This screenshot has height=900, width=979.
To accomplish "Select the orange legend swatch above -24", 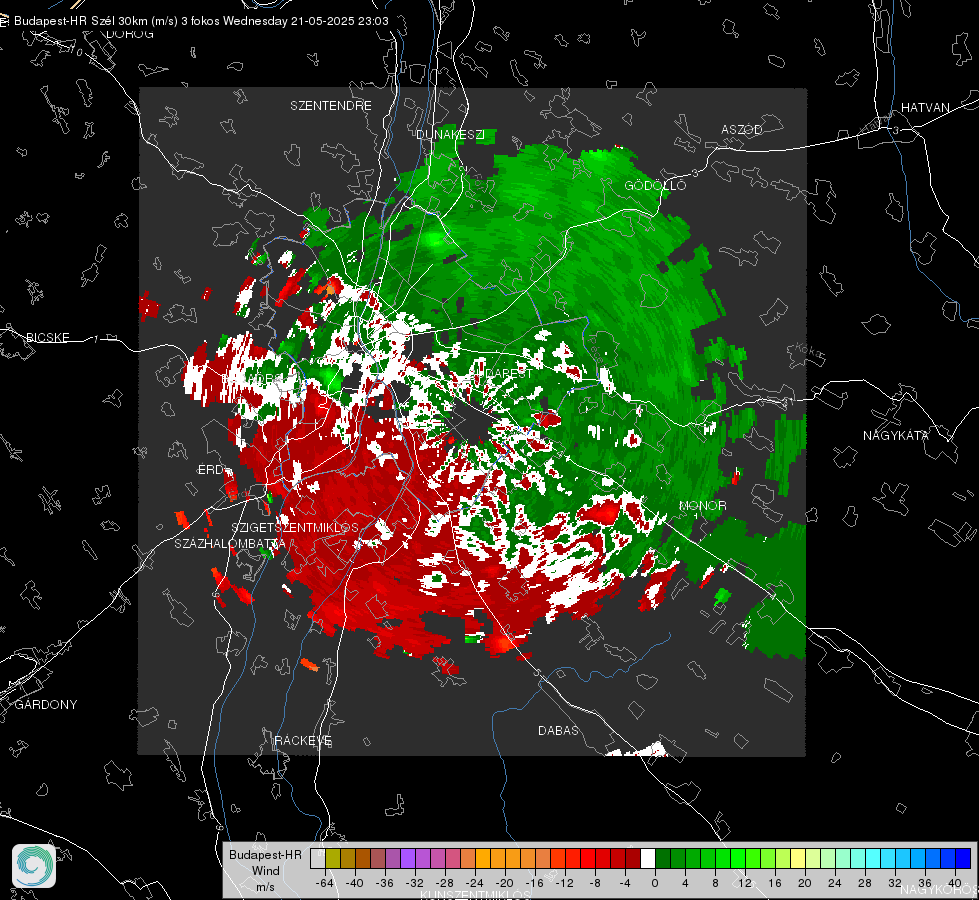I will [483, 858].
